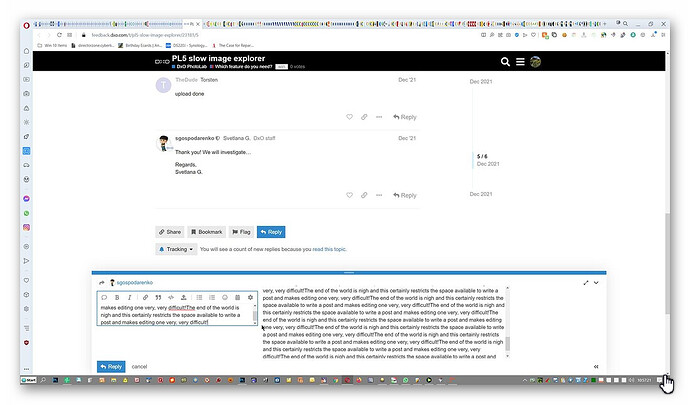Viewport: 690px width, 405px height.
Task: Flag this topic
Action: tap(241, 232)
